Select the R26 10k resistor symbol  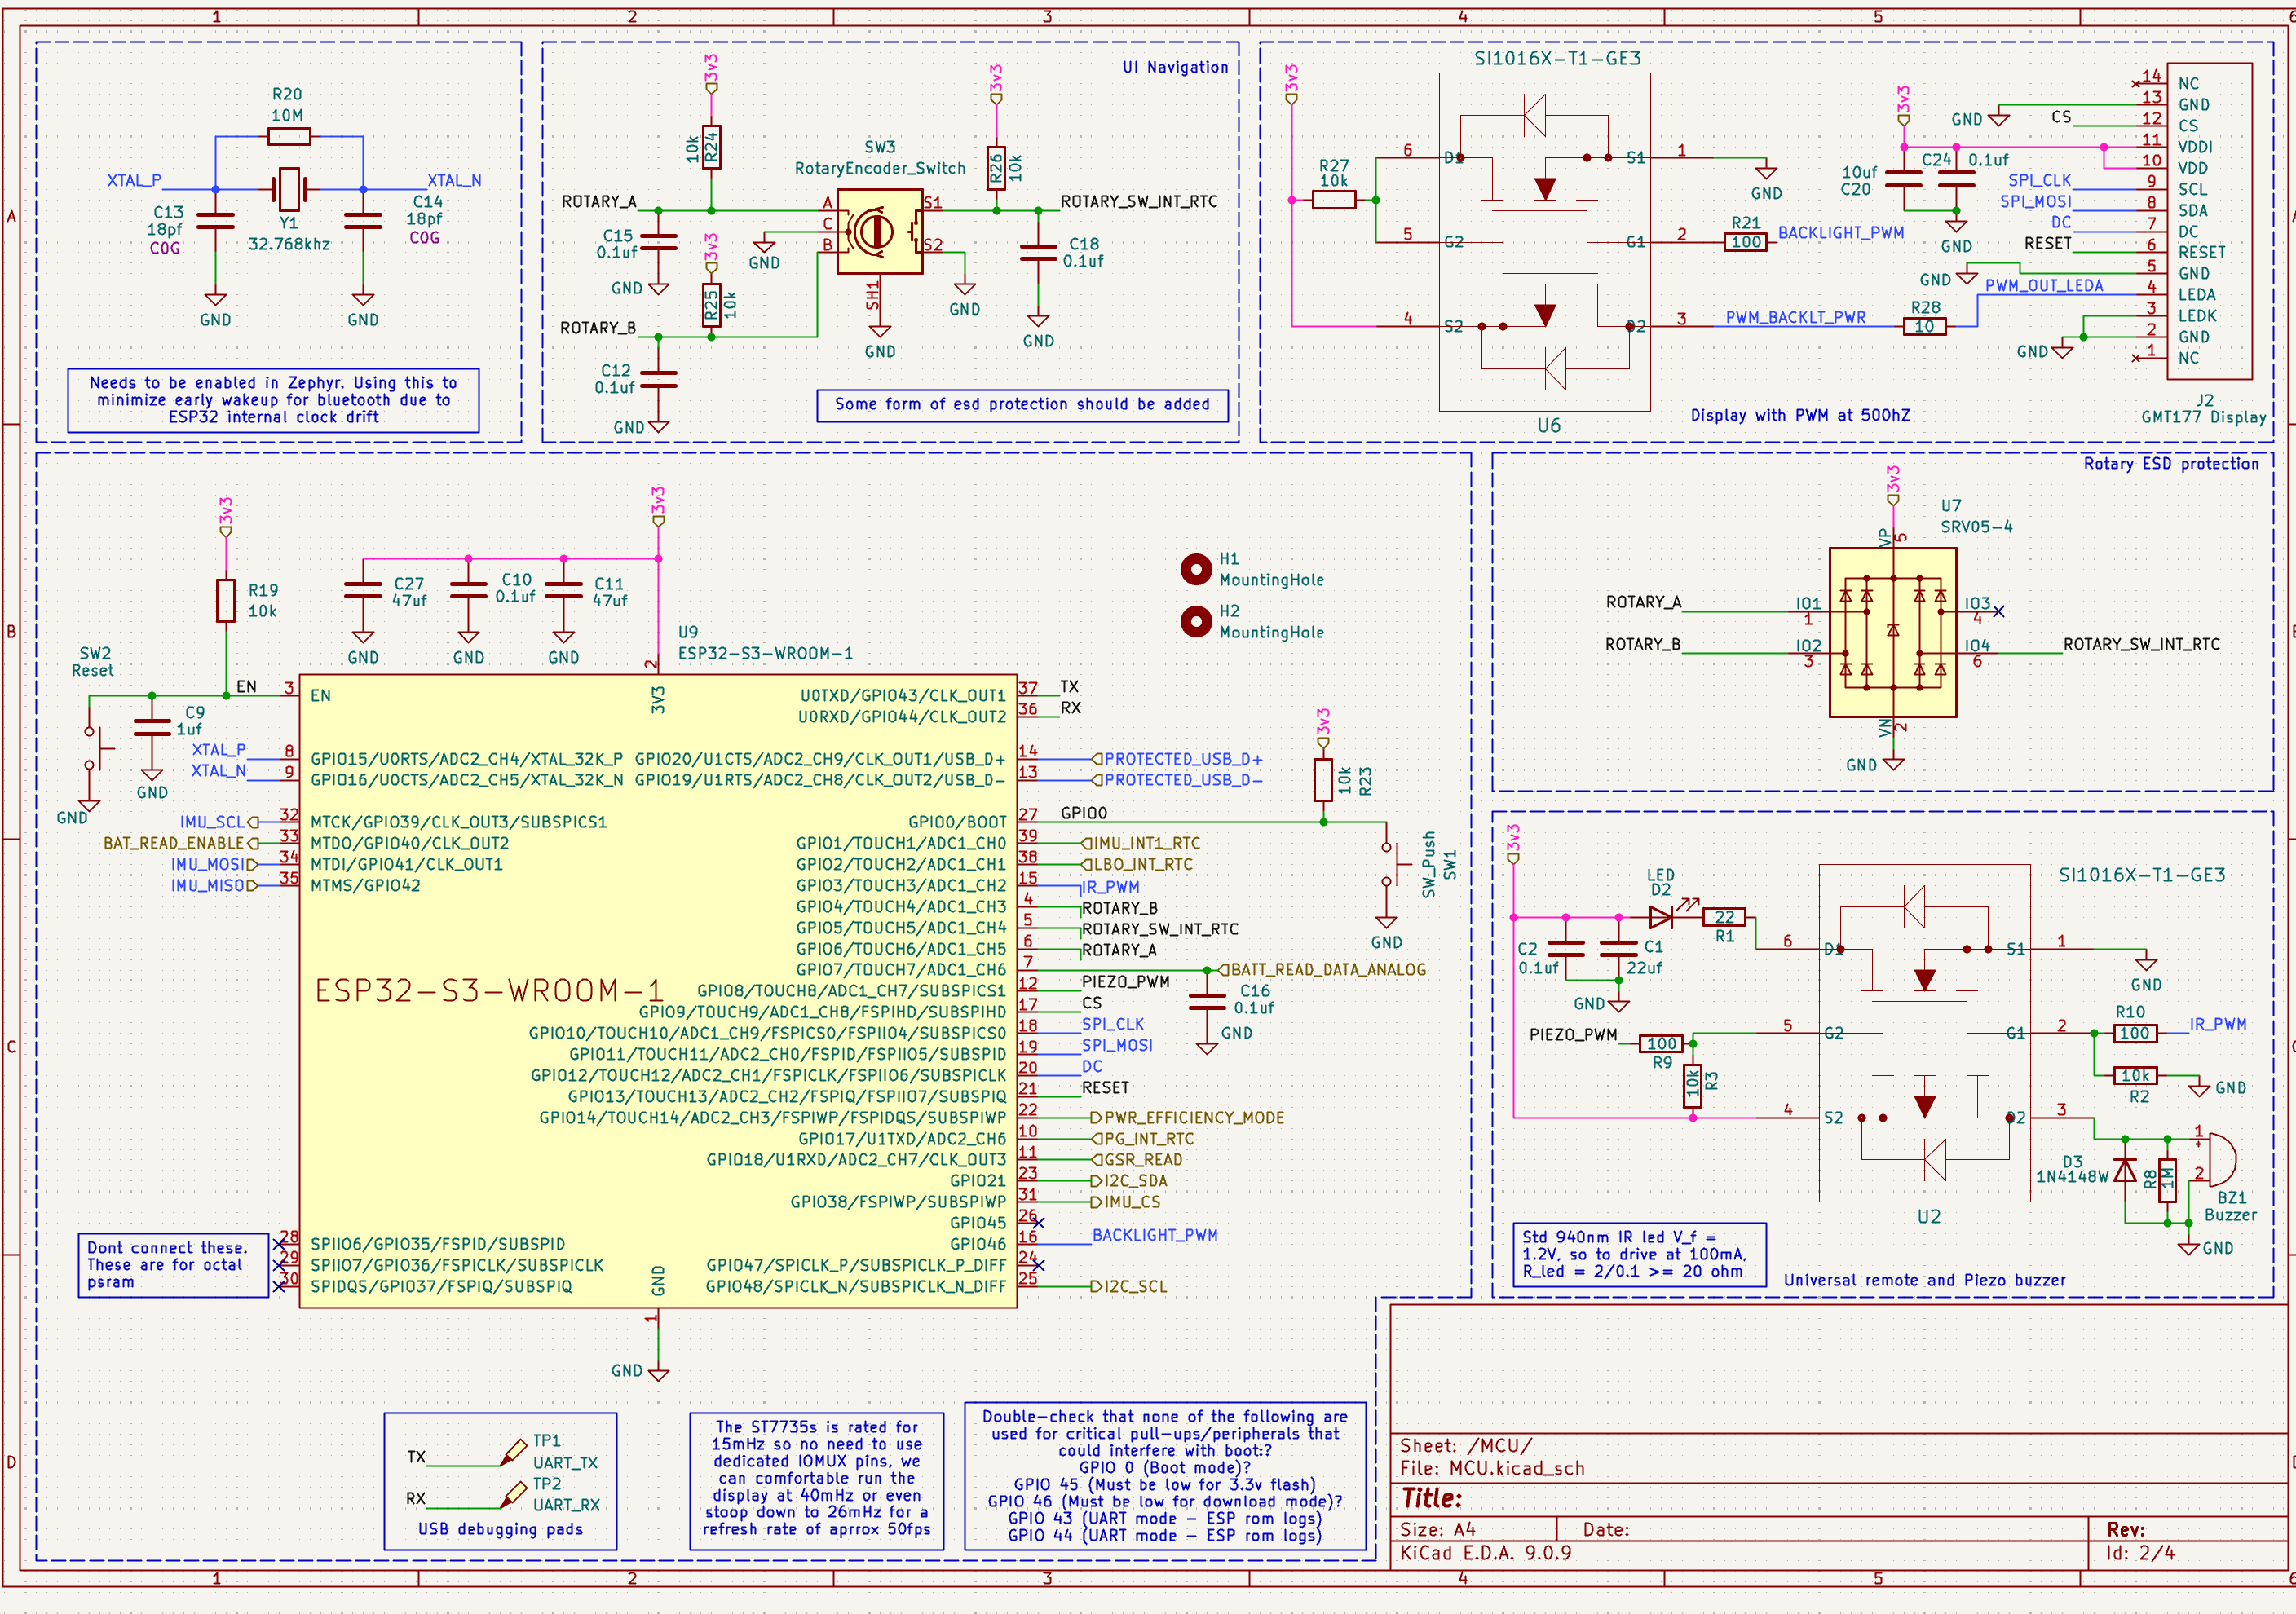996,167
